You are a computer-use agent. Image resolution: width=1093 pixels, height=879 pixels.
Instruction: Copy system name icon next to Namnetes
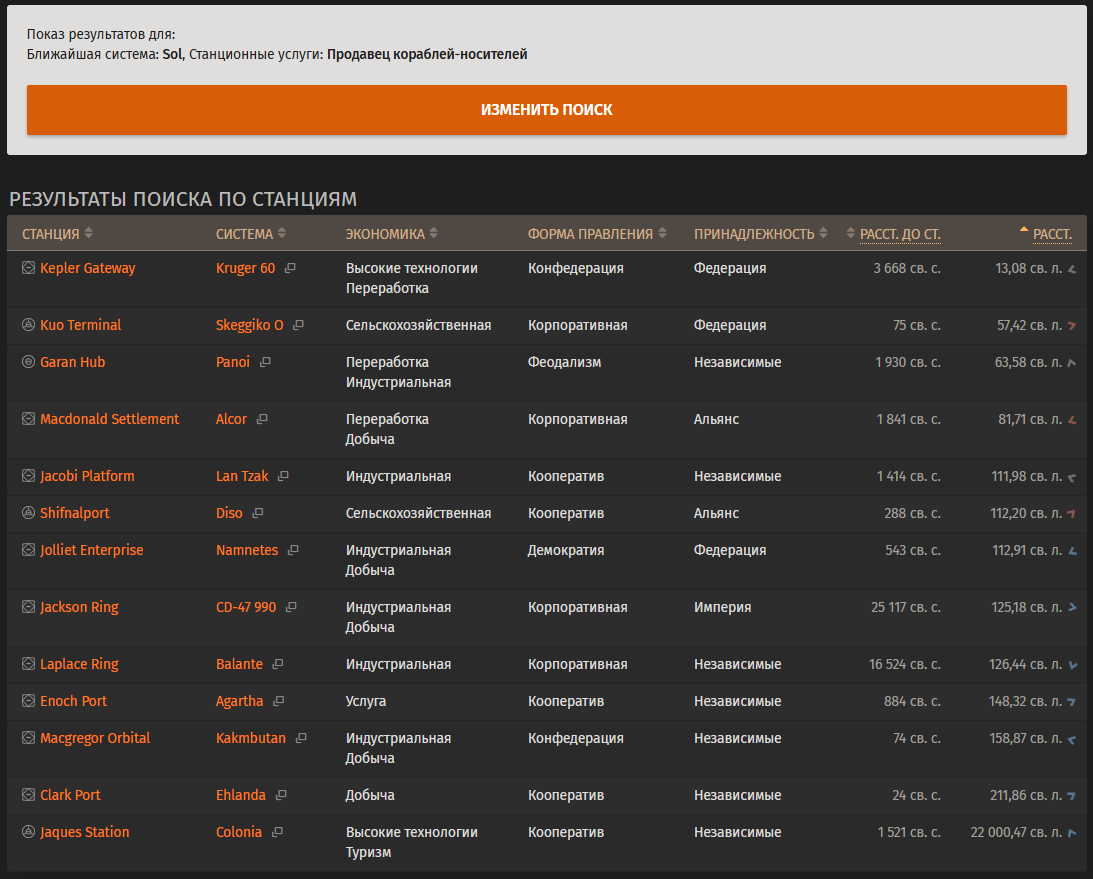point(293,550)
